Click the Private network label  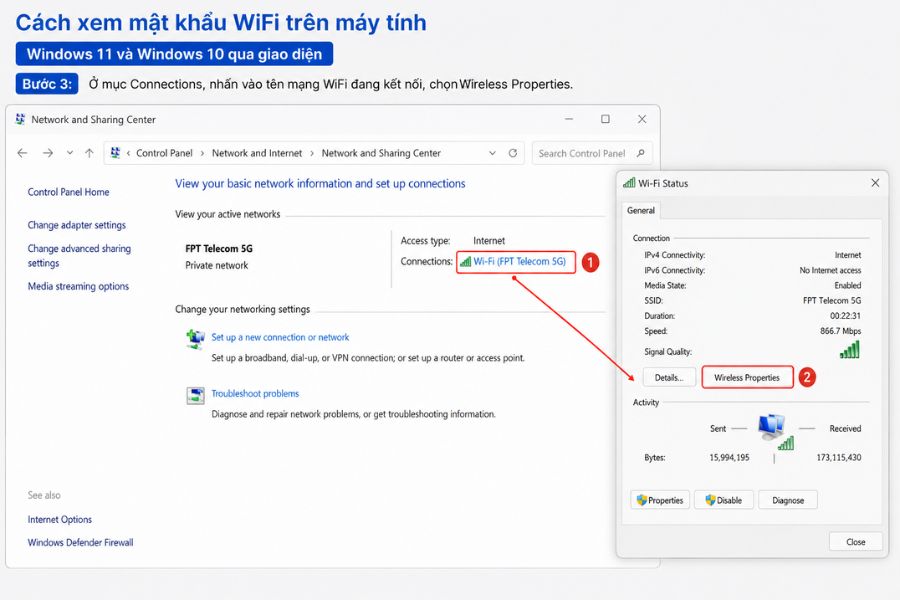(x=216, y=265)
